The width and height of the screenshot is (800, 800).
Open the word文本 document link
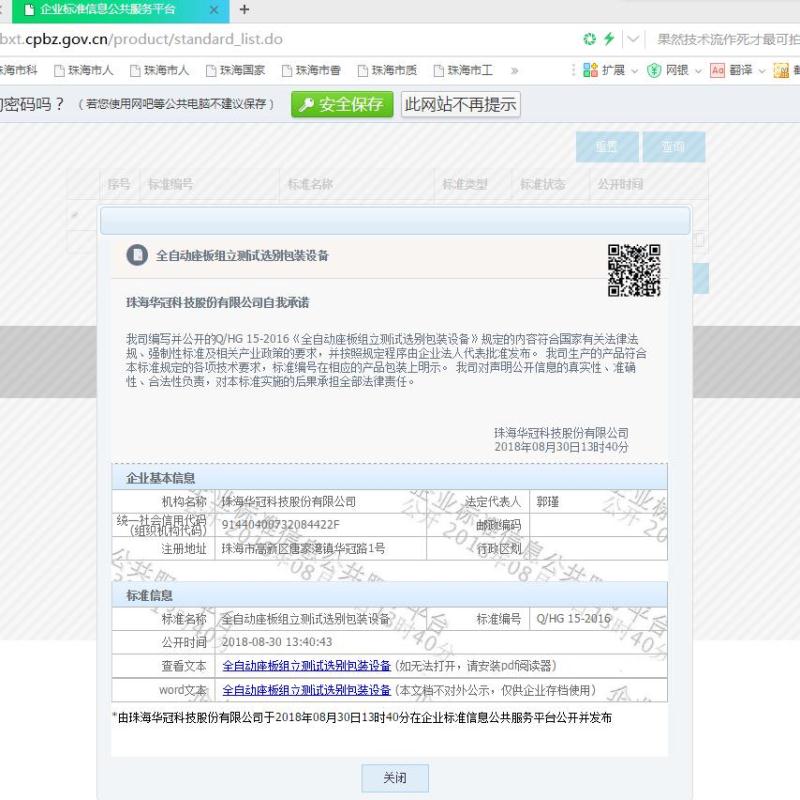coord(307,690)
